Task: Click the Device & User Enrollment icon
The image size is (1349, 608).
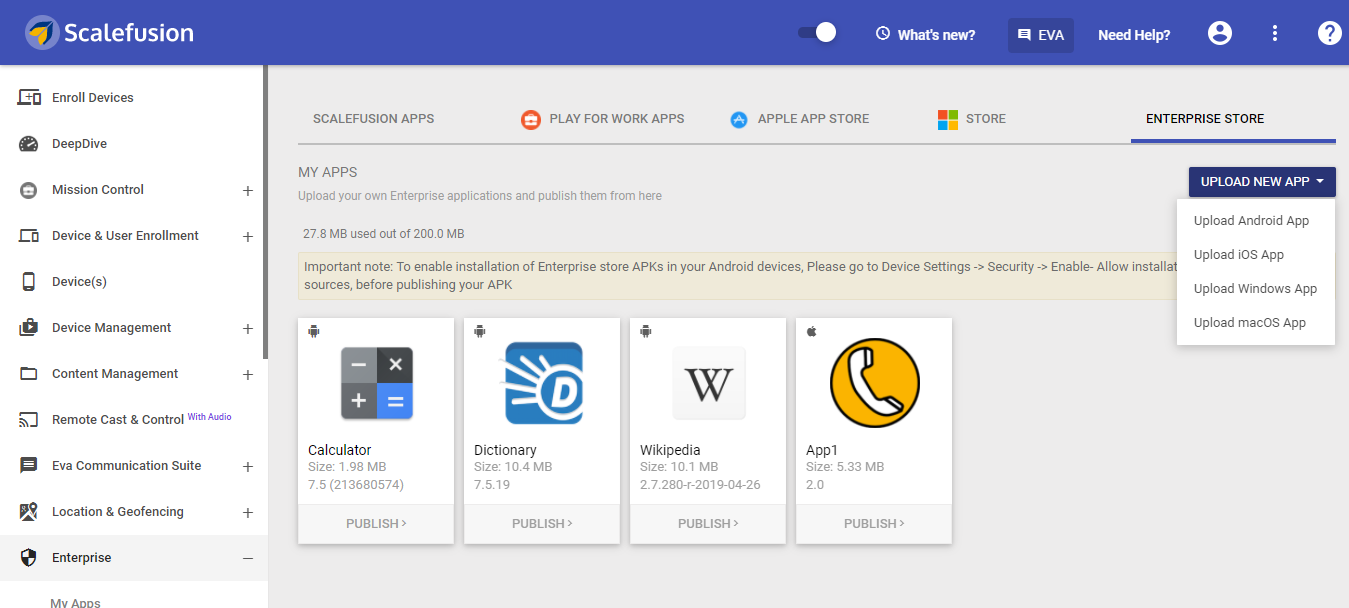Action: pos(29,235)
